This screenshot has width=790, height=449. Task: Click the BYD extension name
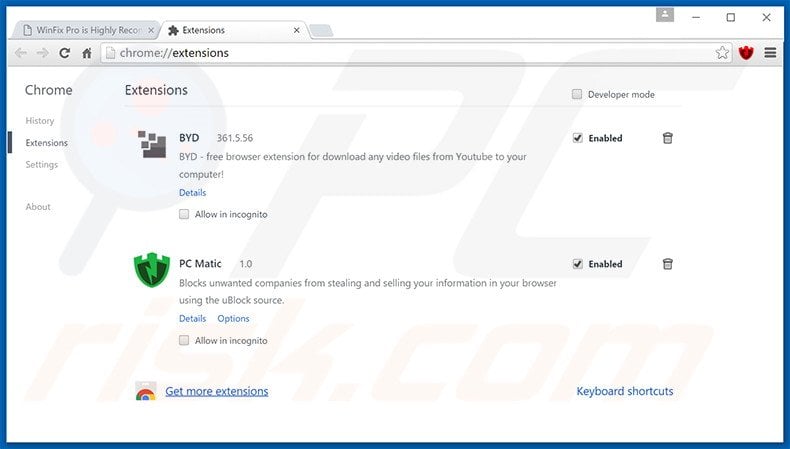[x=189, y=138]
